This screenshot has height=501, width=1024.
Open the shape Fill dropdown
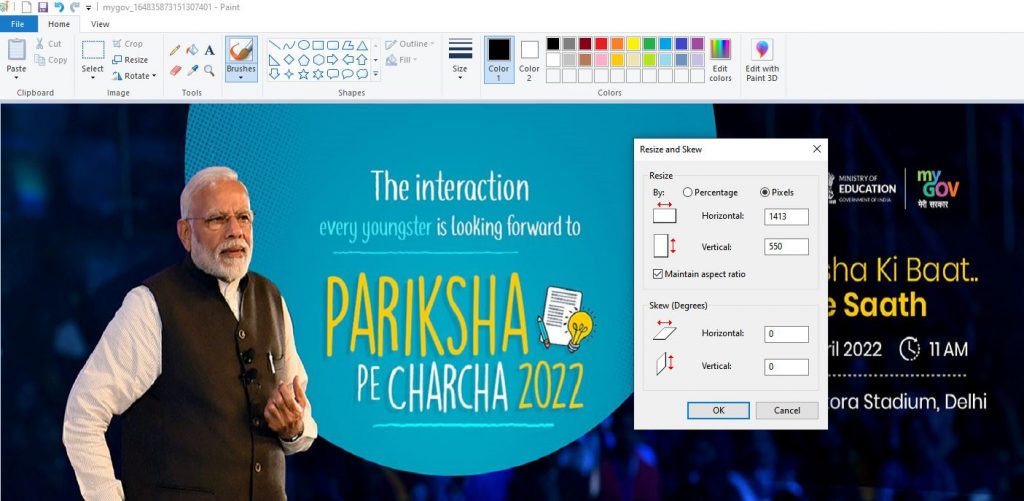(x=402, y=59)
